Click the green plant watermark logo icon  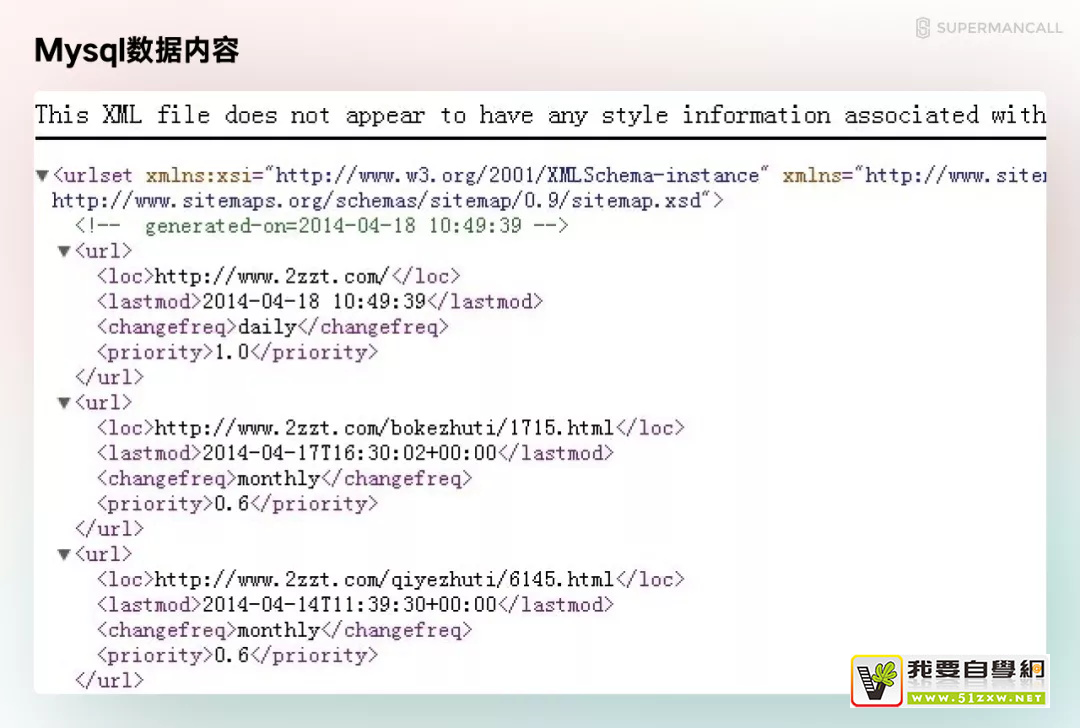coord(877,682)
